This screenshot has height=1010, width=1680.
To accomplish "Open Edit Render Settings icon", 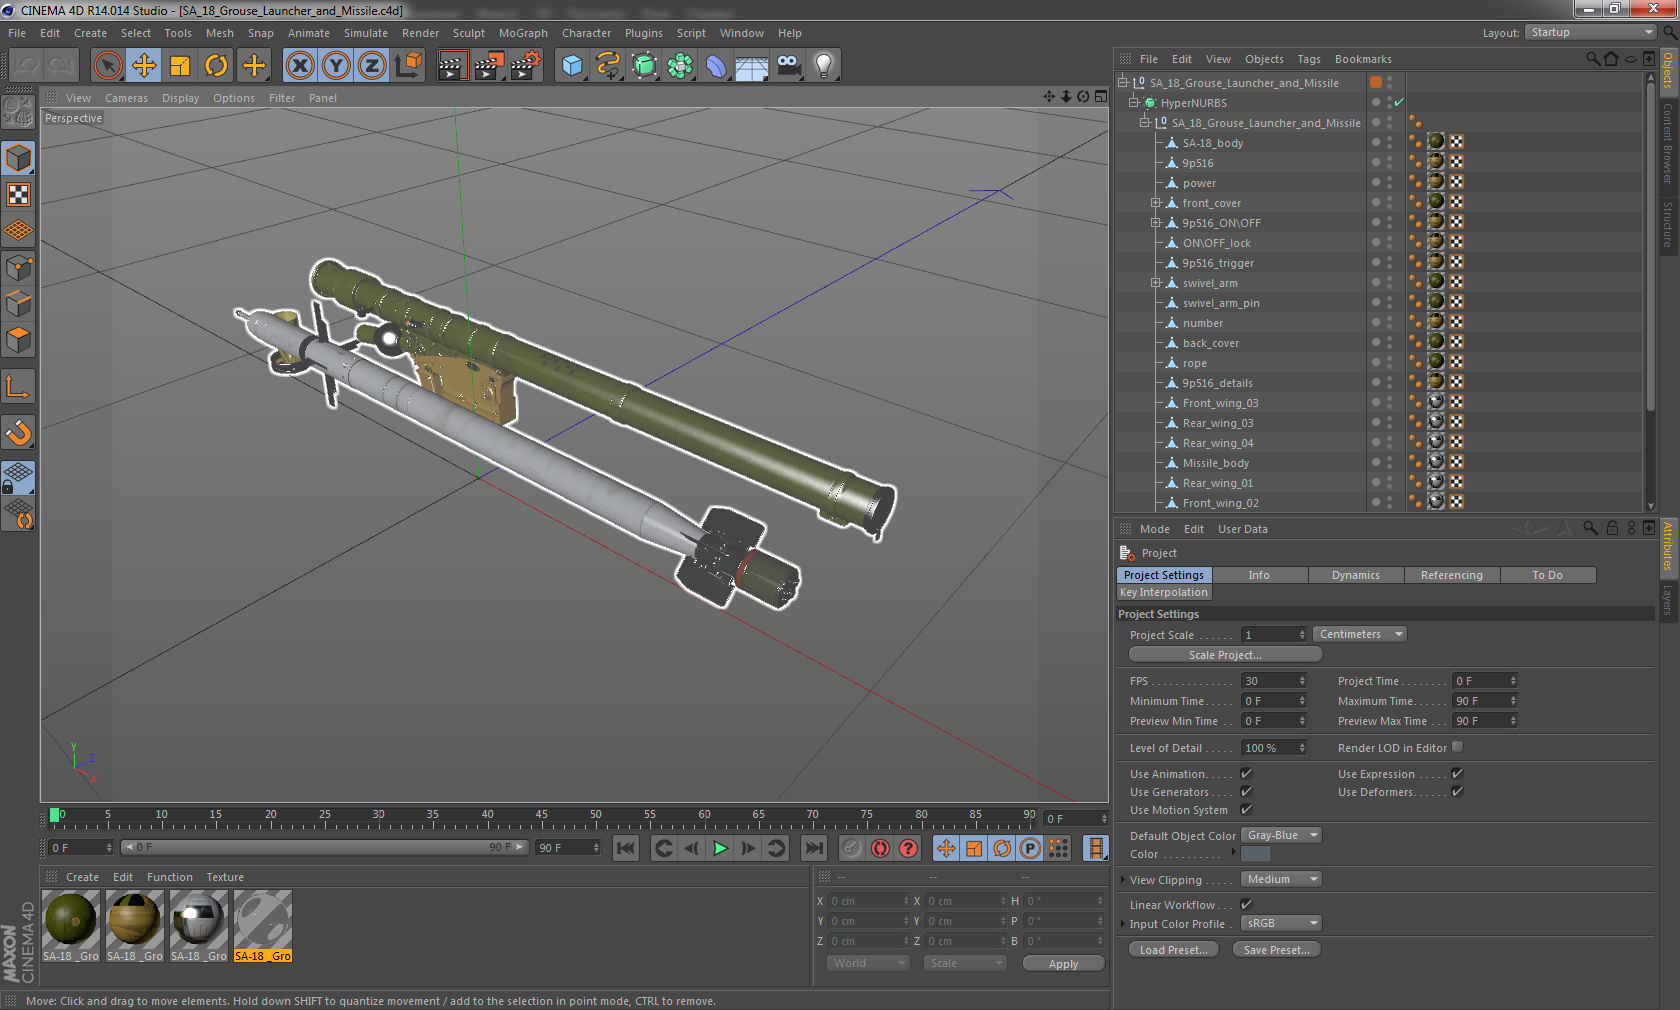I will click(x=525, y=66).
